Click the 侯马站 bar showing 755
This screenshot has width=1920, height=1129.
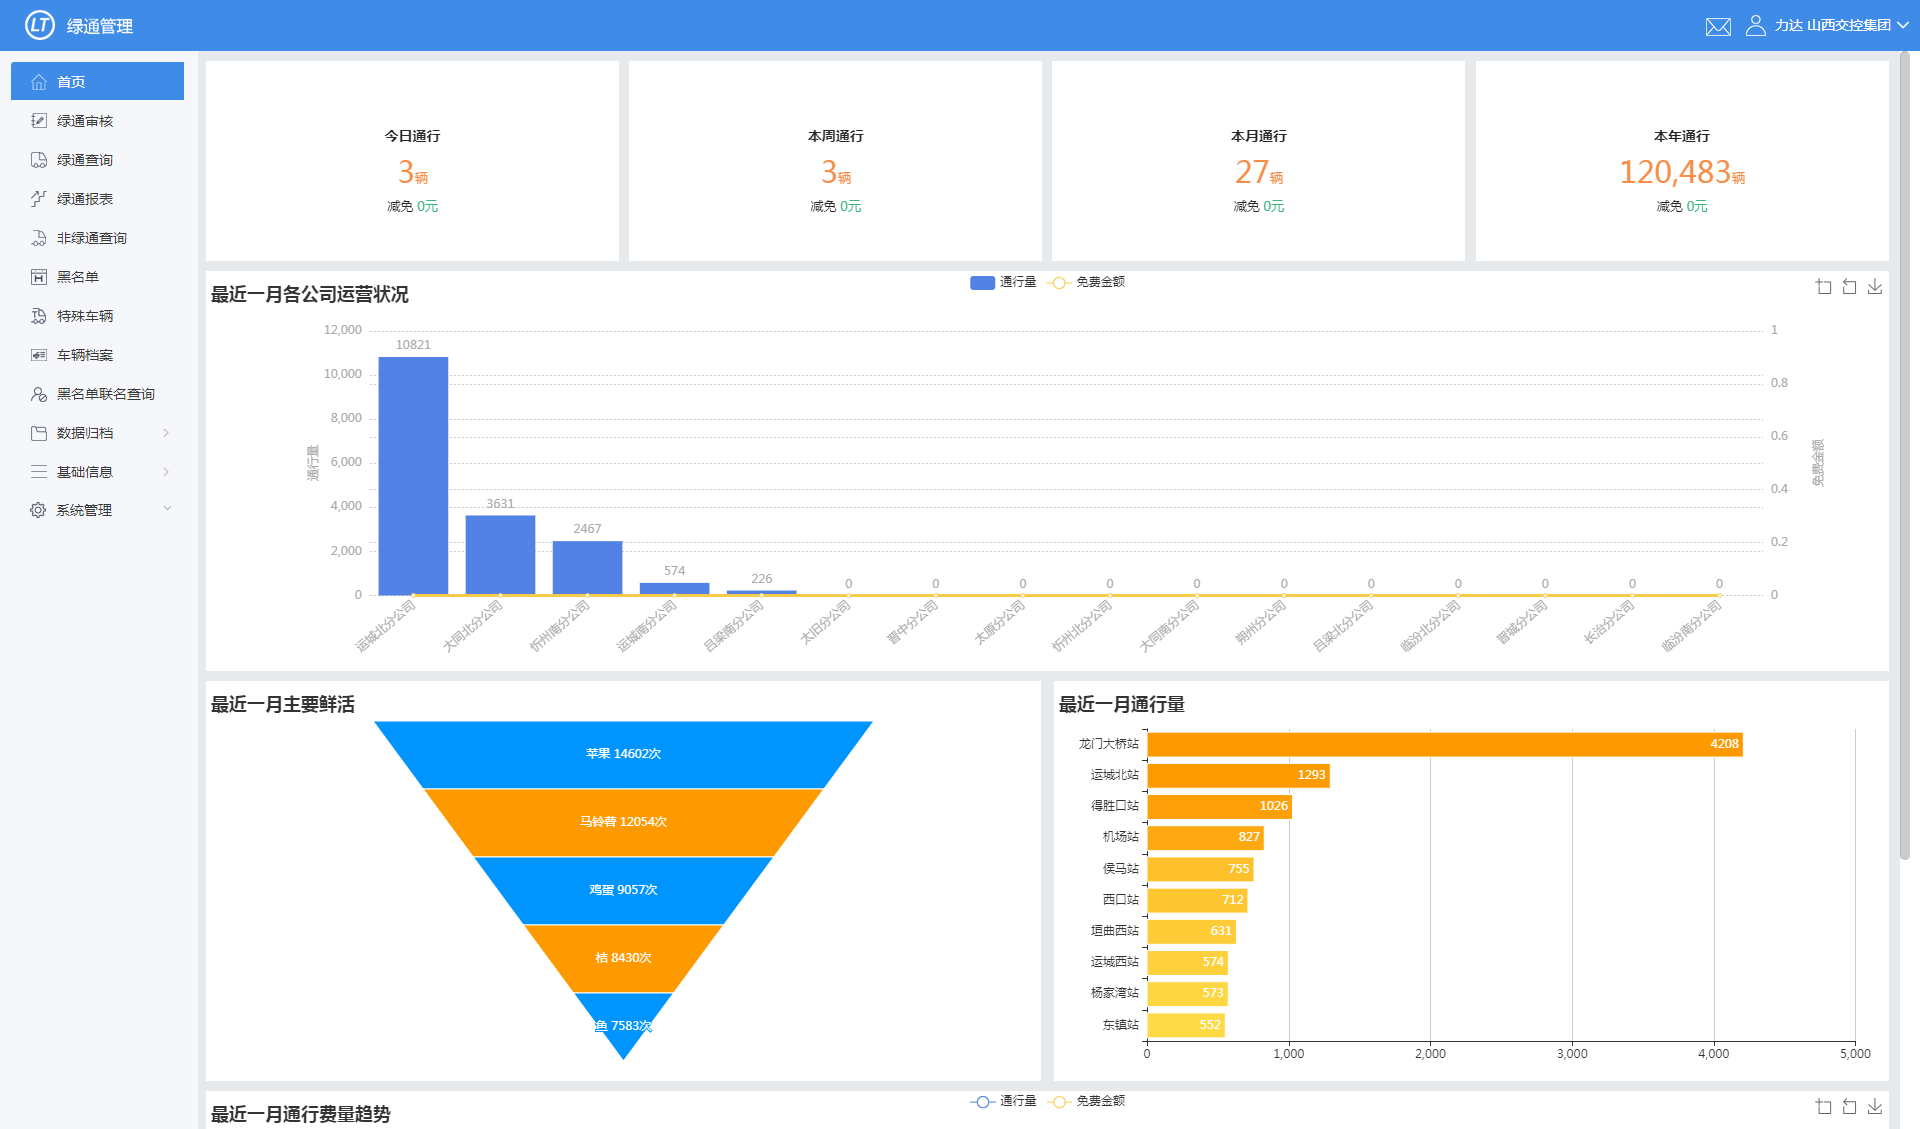(1200, 869)
